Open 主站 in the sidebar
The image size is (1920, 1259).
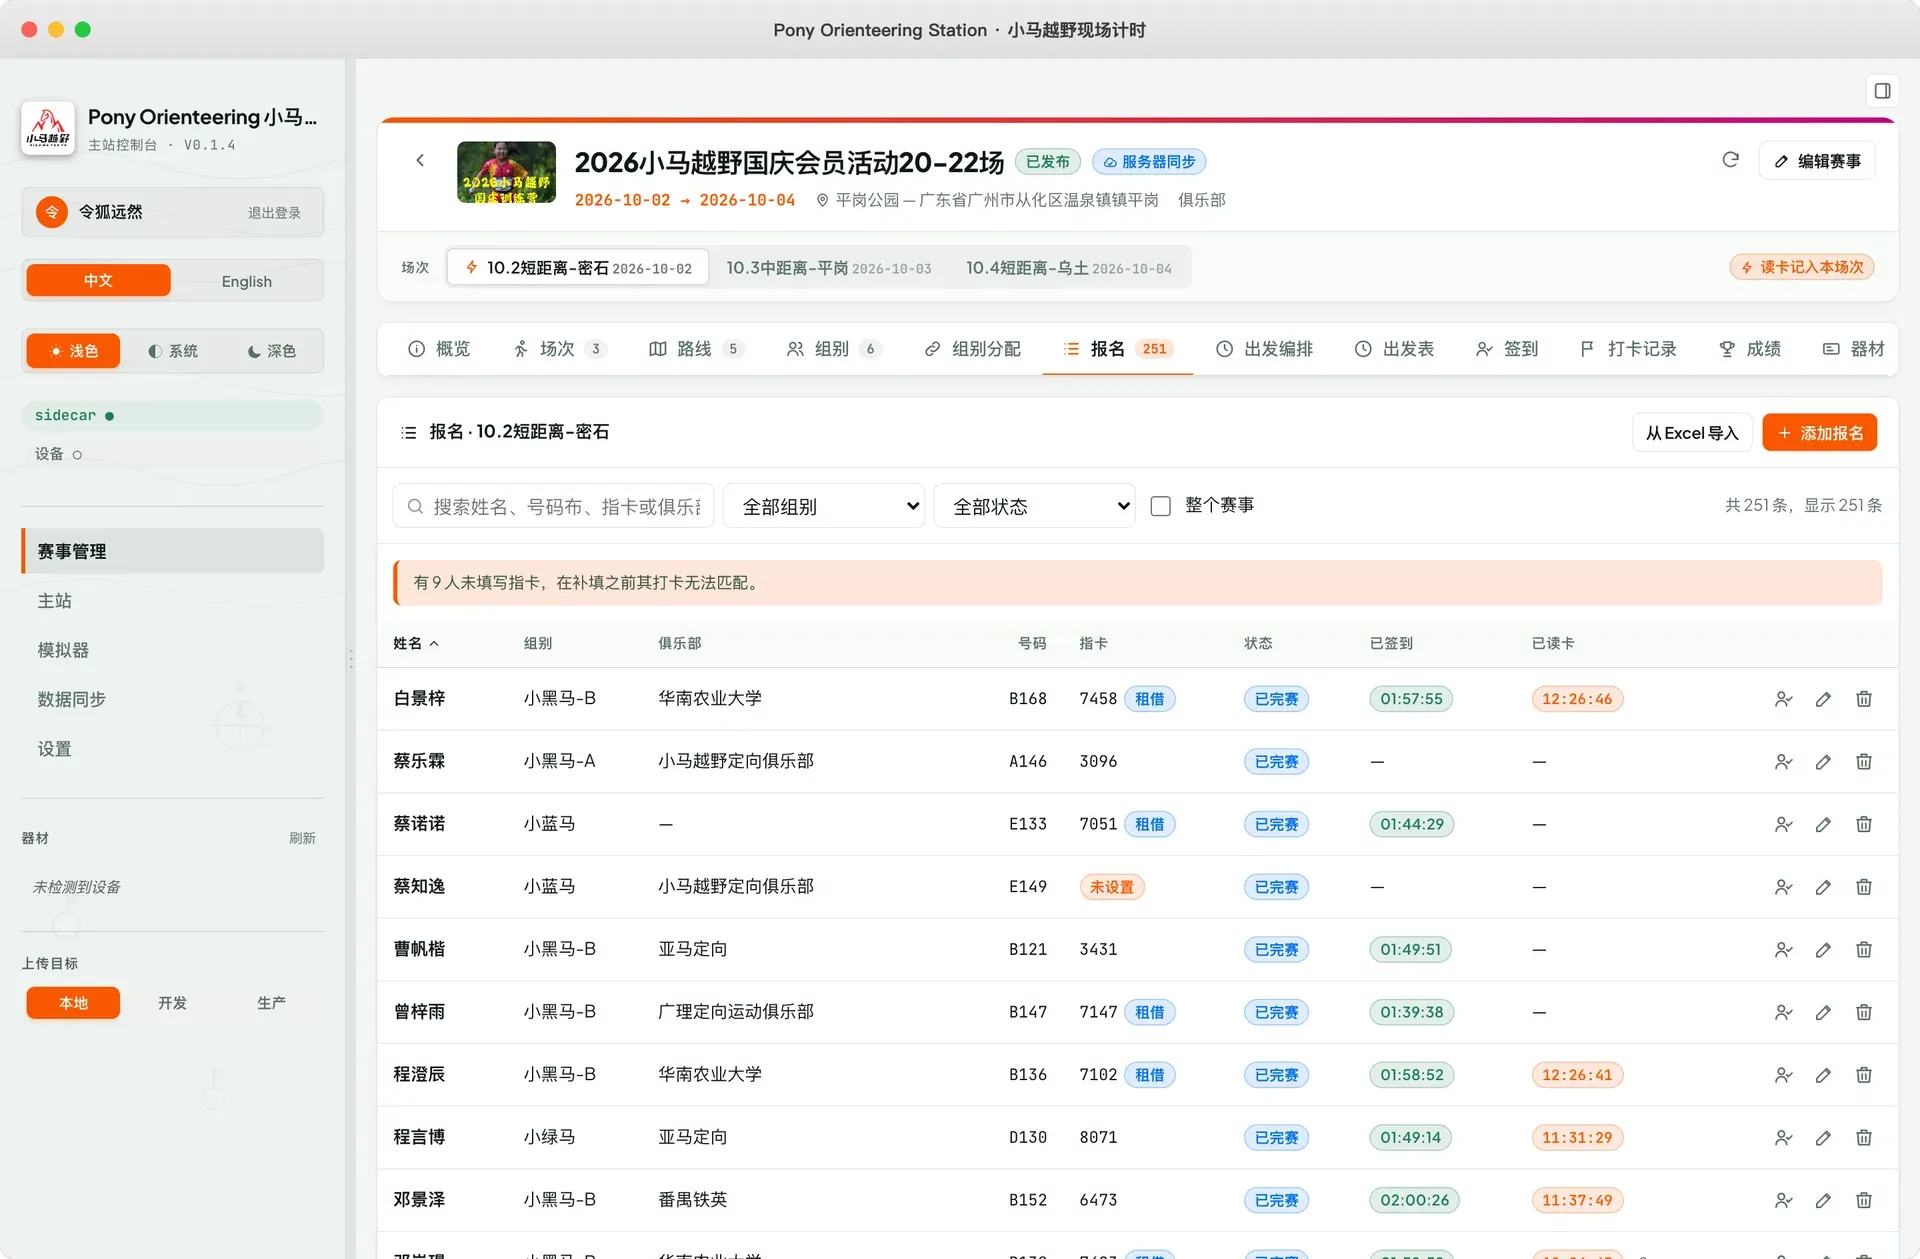[173, 601]
